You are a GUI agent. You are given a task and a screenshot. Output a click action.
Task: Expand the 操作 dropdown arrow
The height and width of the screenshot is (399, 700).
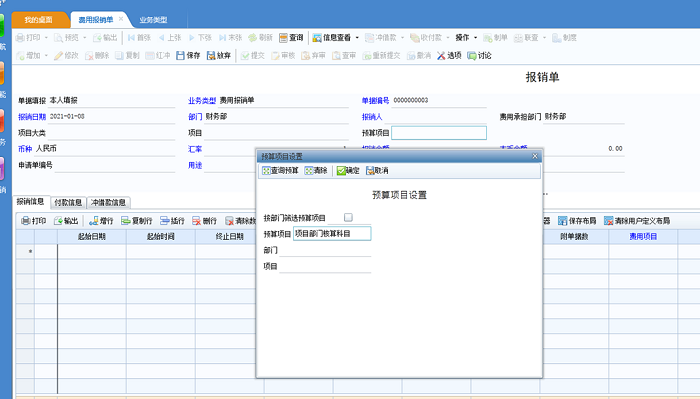click(x=475, y=38)
